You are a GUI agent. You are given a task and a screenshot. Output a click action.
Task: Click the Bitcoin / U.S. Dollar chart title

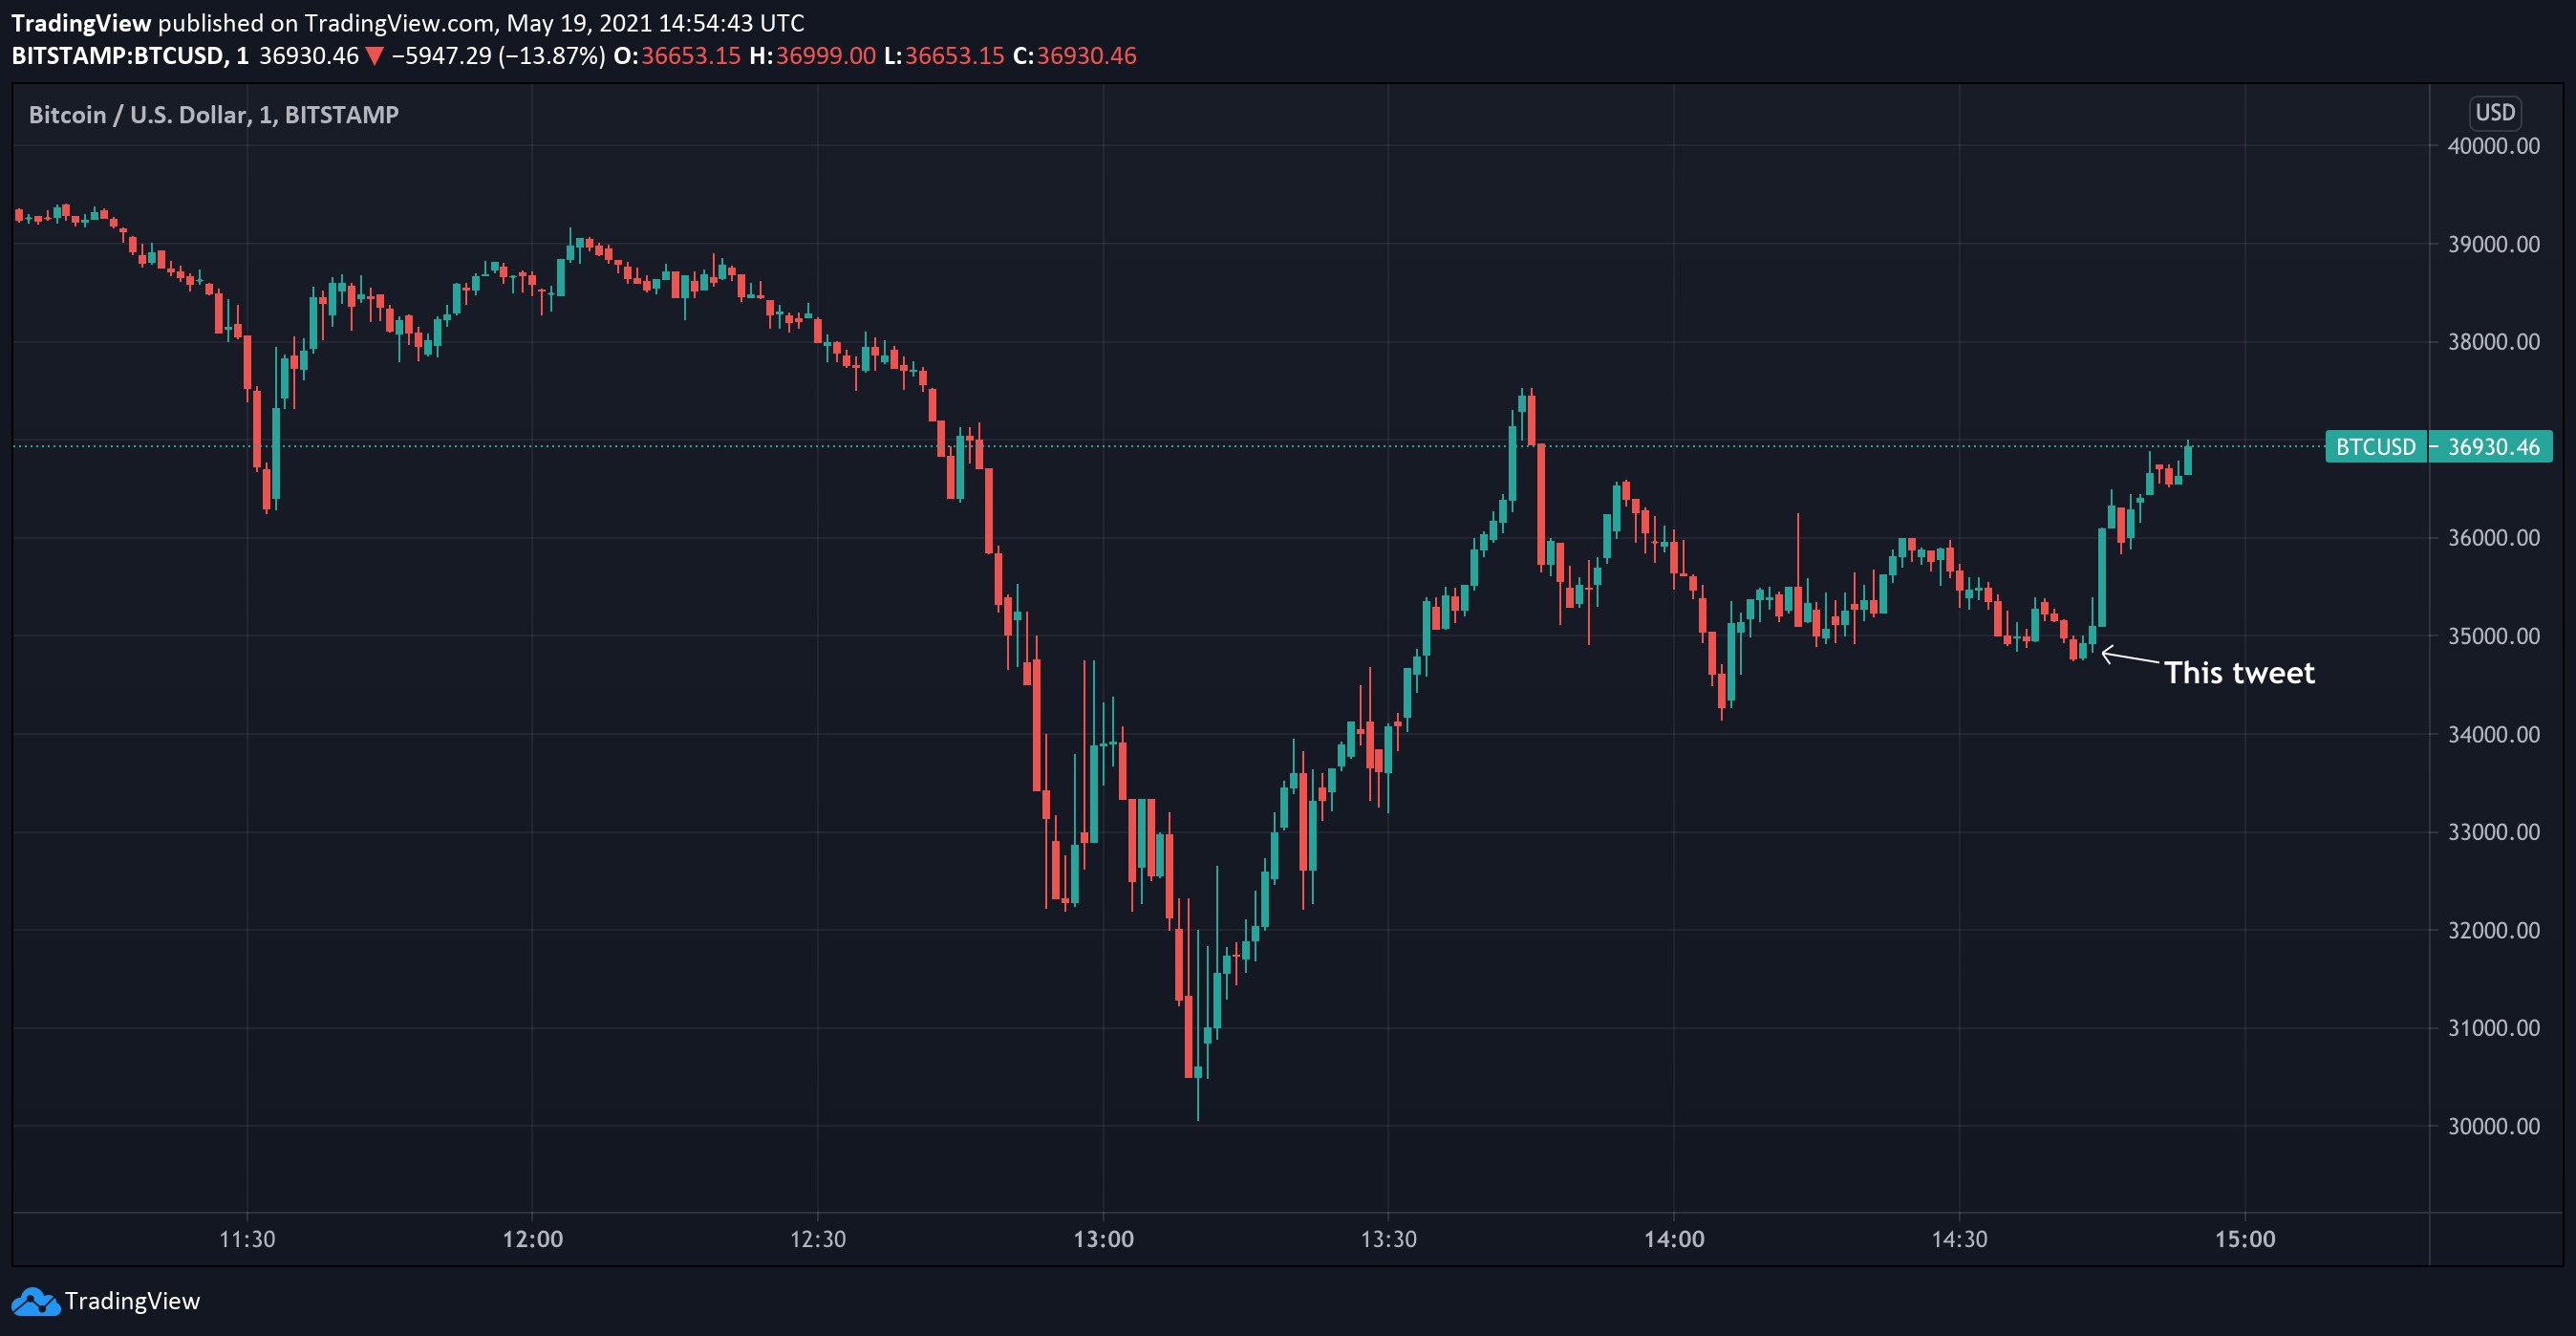pyautogui.click(x=213, y=115)
